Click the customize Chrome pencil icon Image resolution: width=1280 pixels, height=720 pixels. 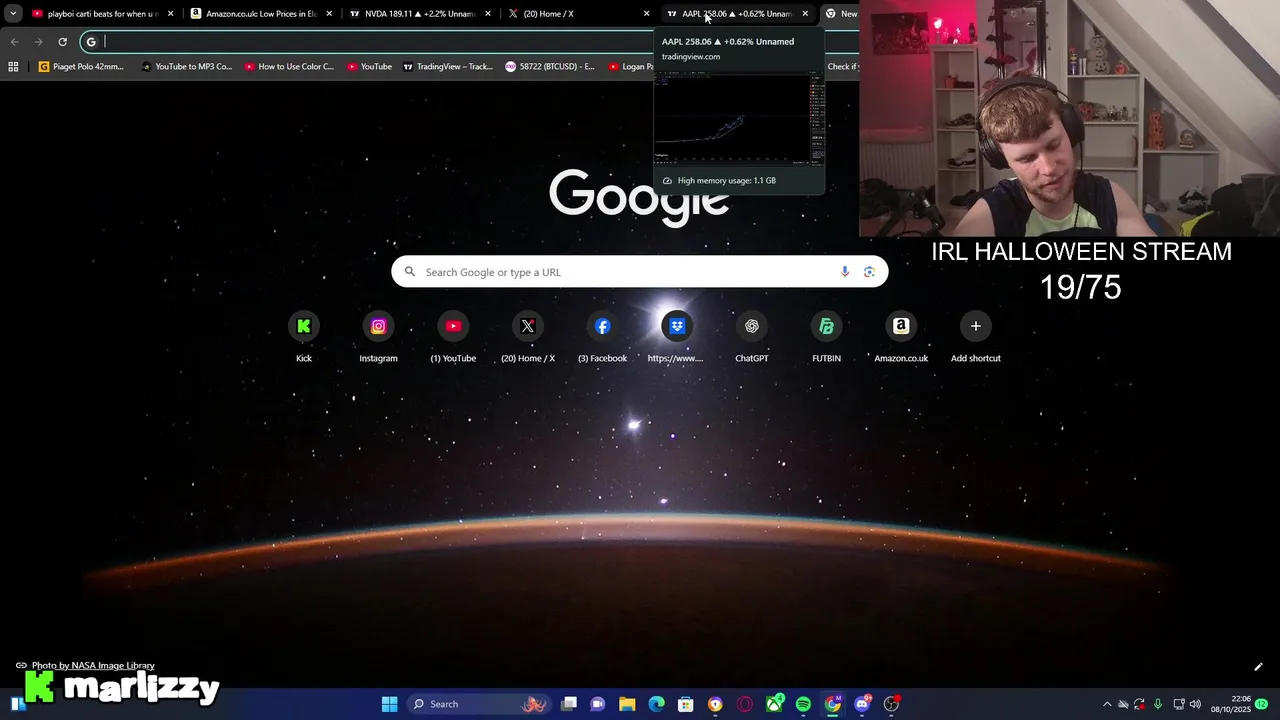(1258, 667)
